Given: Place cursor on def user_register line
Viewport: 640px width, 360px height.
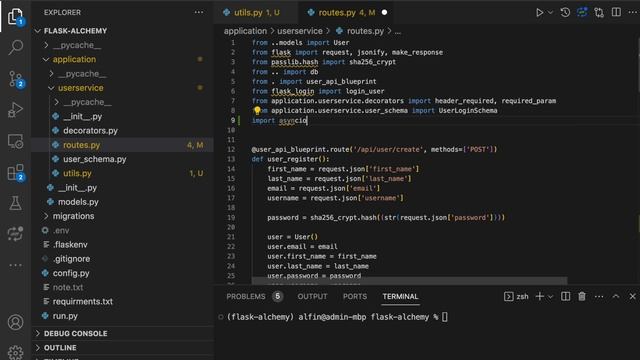Looking at the screenshot, I should pyautogui.click(x=291, y=159).
